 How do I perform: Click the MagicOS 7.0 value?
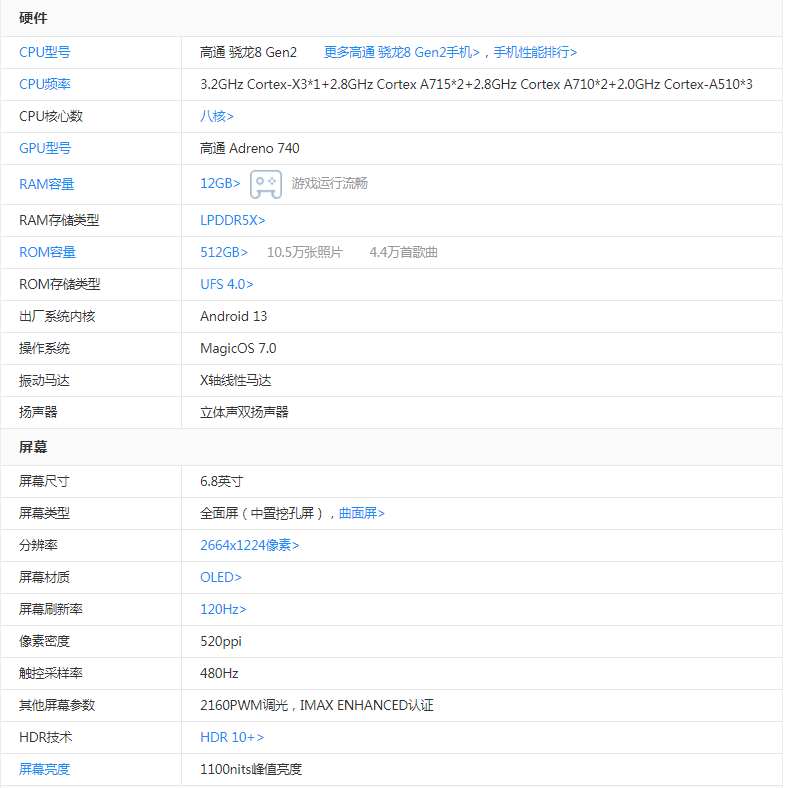tap(238, 348)
